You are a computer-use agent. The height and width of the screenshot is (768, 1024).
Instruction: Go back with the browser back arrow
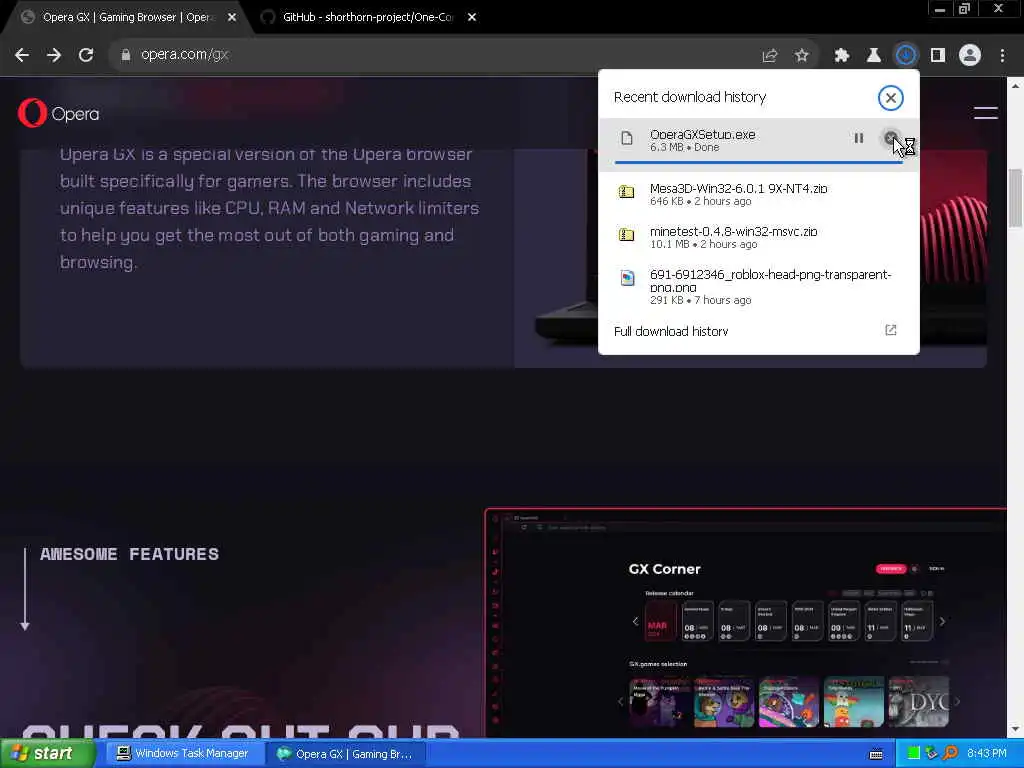tap(22, 55)
